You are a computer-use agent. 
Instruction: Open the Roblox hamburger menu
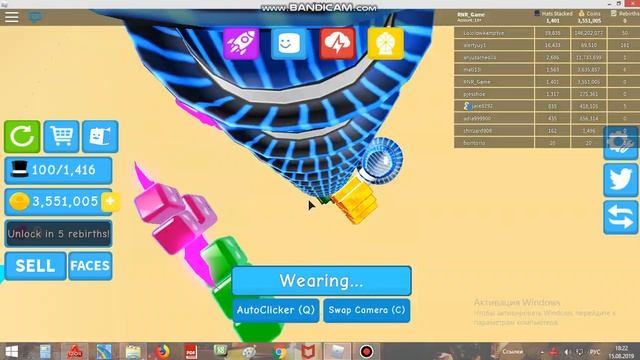pyautogui.click(x=11, y=17)
